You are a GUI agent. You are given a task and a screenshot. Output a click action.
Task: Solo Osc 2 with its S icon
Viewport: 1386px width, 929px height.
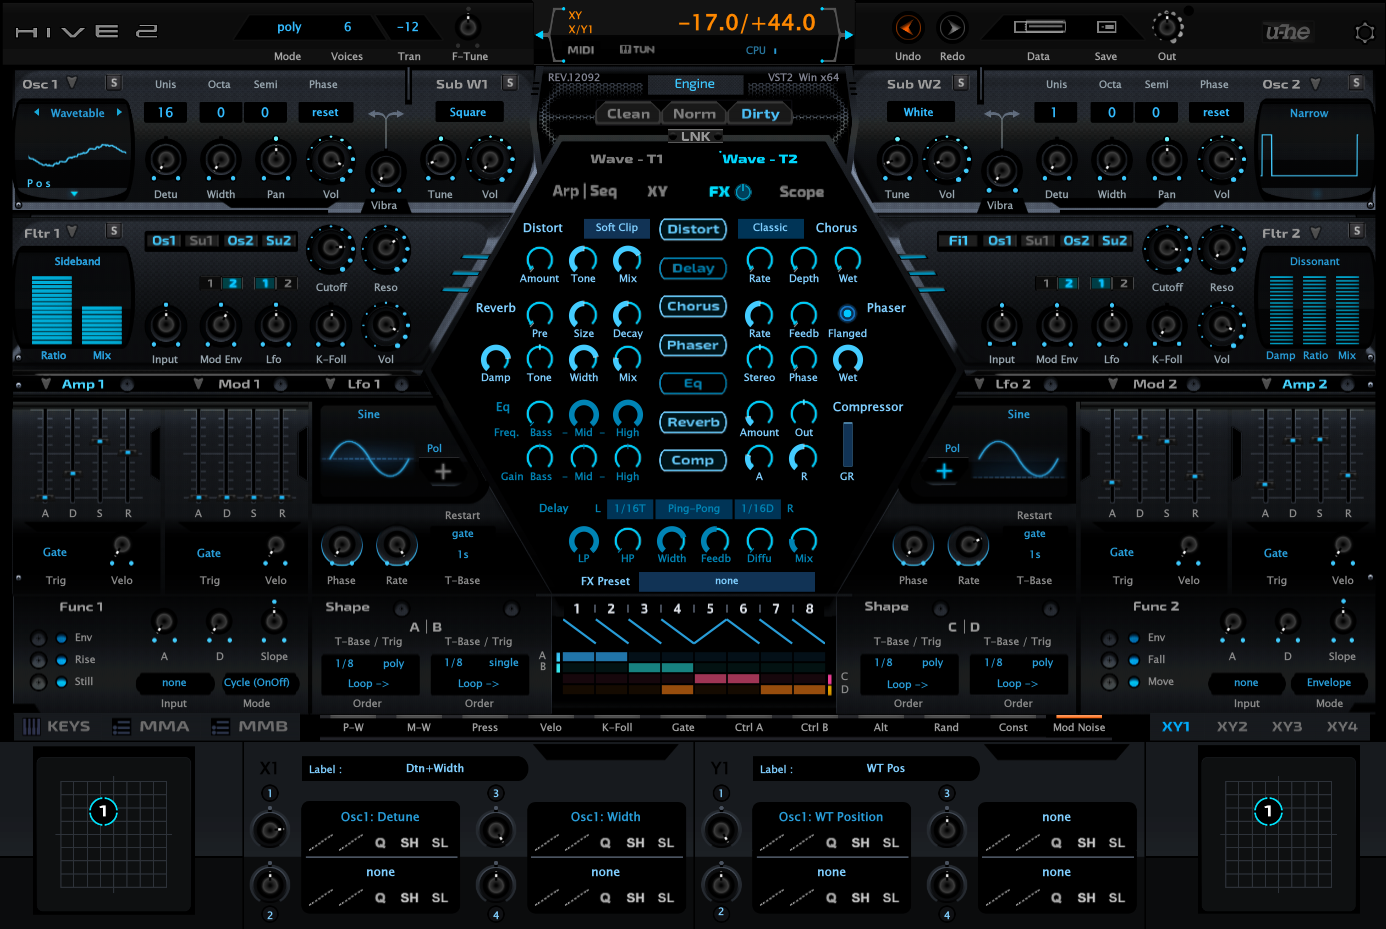tap(1356, 83)
